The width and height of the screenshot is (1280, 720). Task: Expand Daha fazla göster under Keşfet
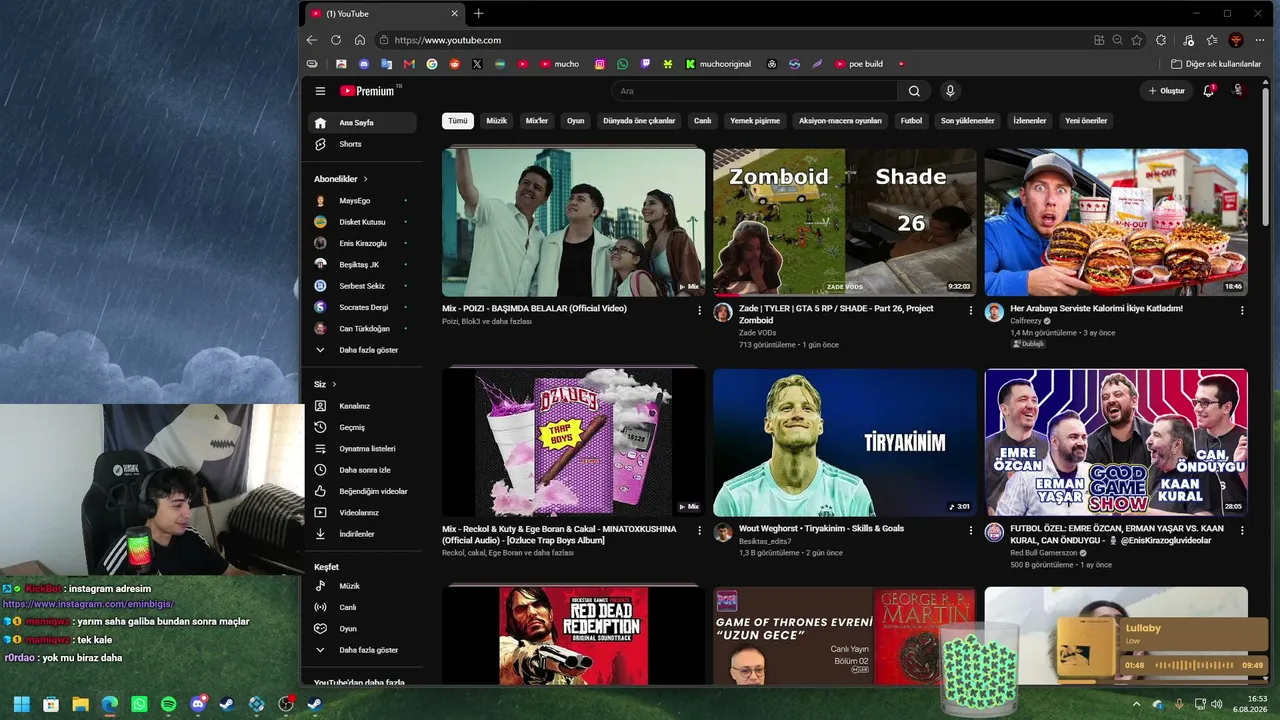click(363, 650)
